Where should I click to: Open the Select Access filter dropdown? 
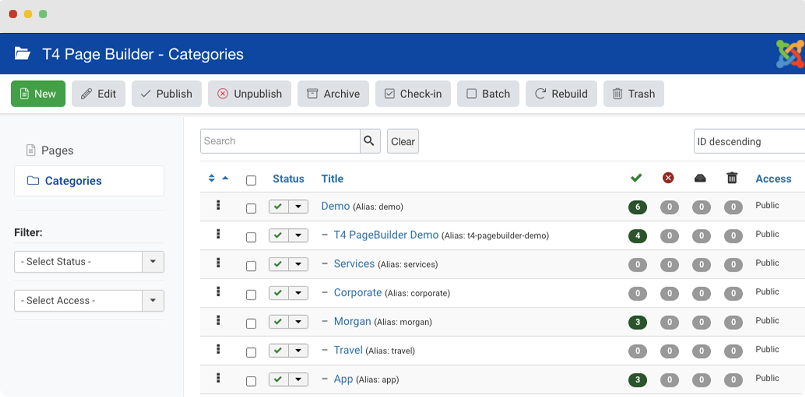click(89, 301)
